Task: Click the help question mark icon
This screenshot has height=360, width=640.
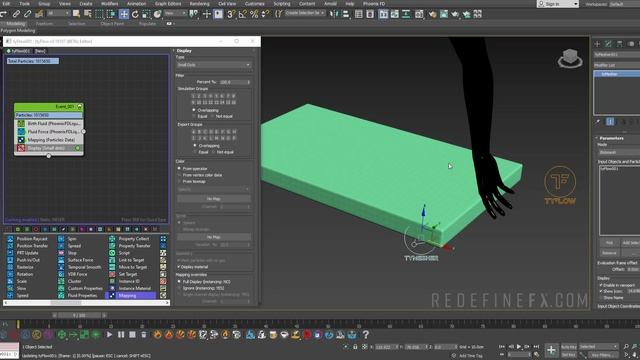Action: tap(366, 335)
